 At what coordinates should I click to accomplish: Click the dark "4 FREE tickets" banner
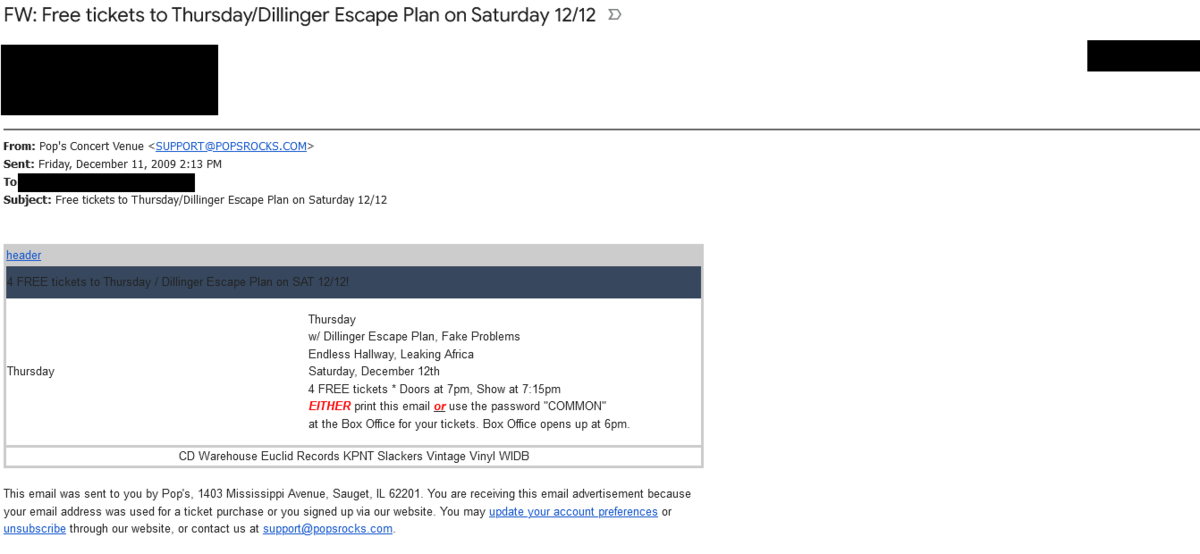[x=353, y=282]
